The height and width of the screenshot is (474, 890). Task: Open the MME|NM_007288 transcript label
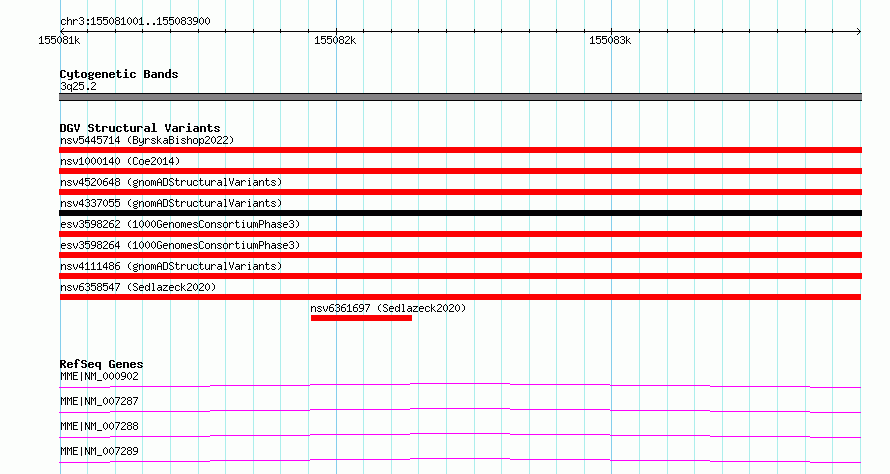(99, 426)
